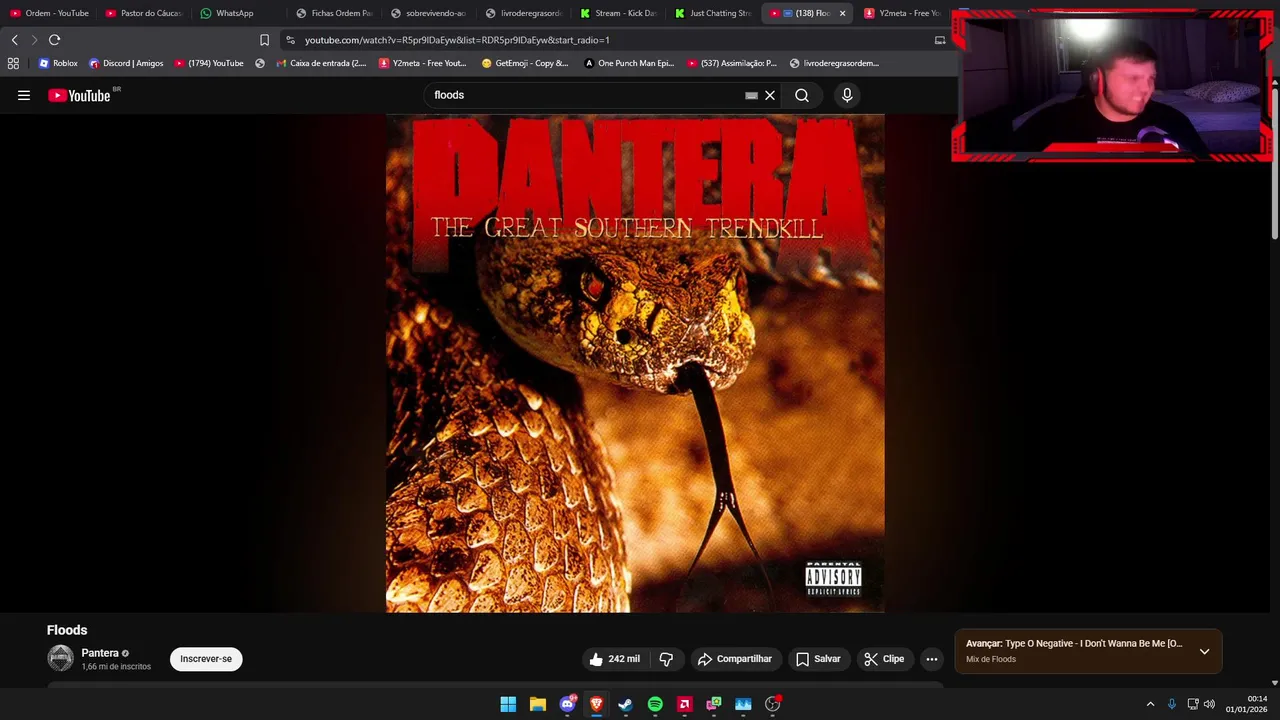Open the Y2meta bookmark
This screenshot has height=720, width=1280.
tap(422, 63)
